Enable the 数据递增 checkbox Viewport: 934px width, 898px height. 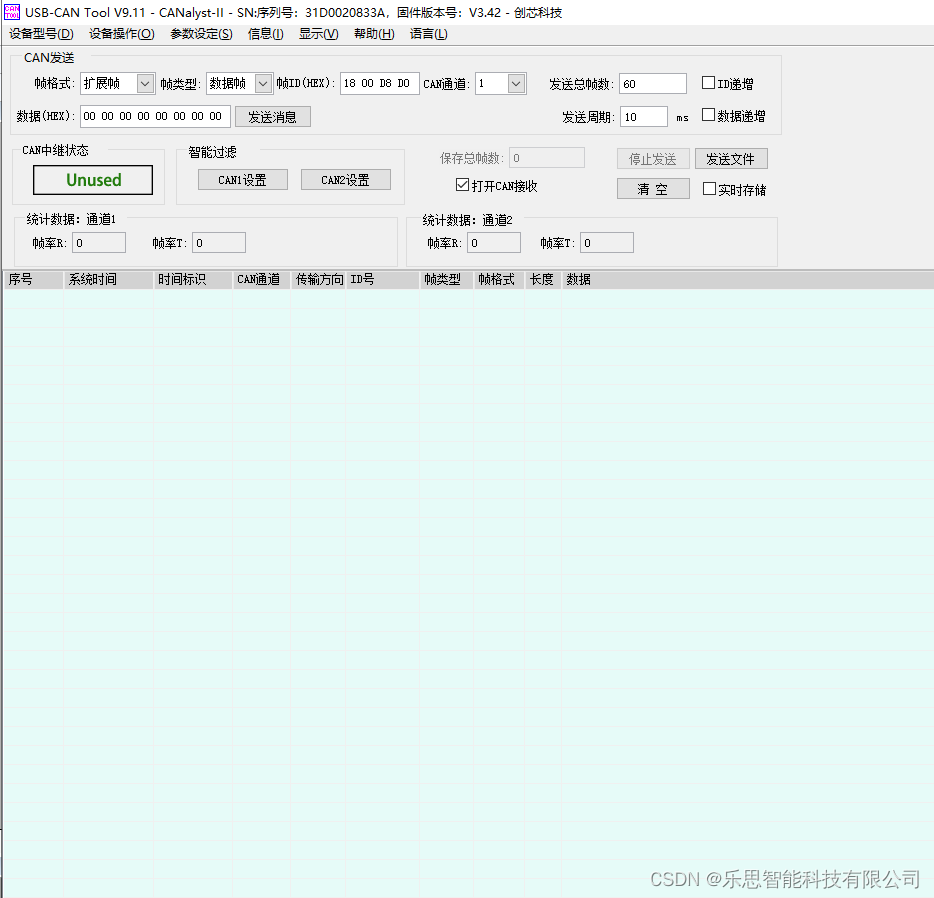click(708, 114)
